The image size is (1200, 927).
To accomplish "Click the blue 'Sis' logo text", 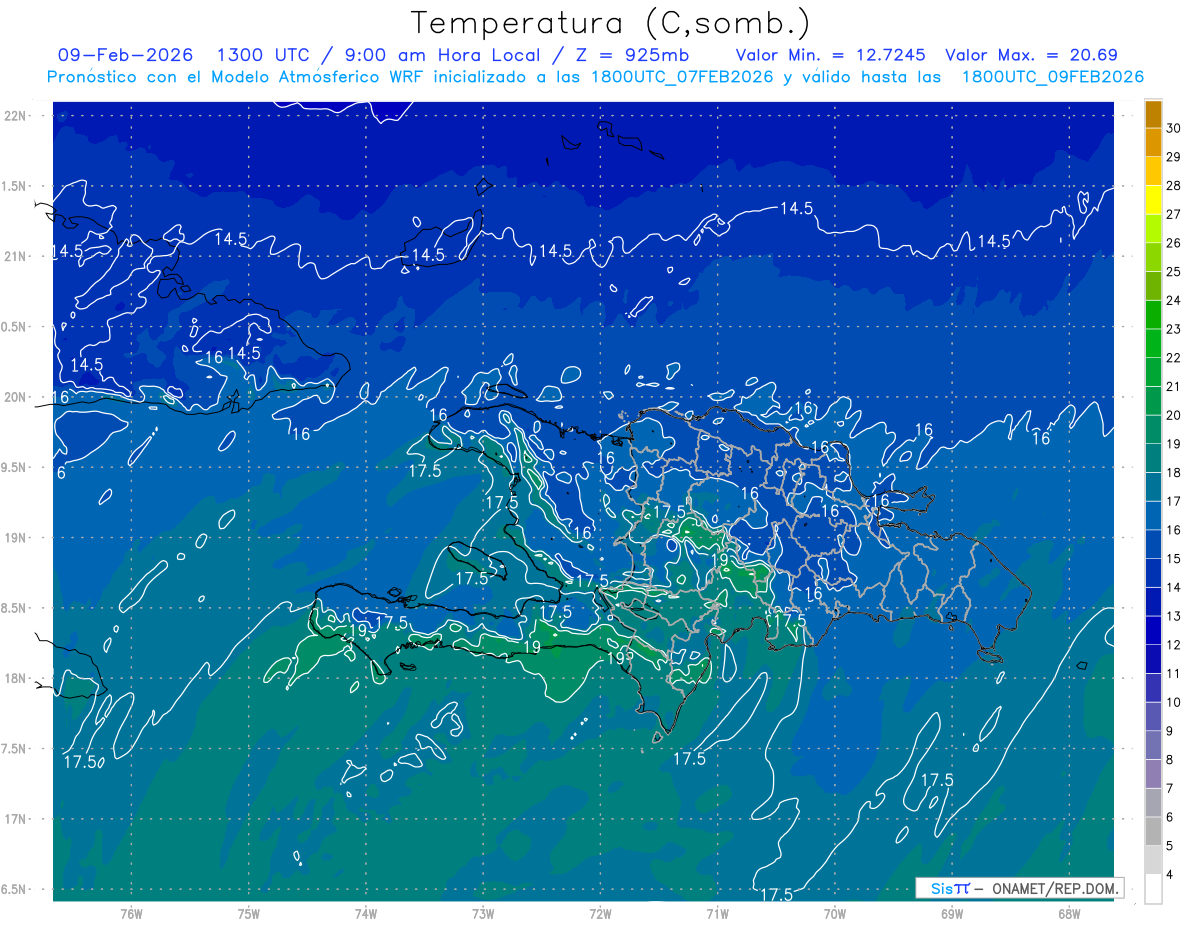I will pyautogui.click(x=941, y=888).
